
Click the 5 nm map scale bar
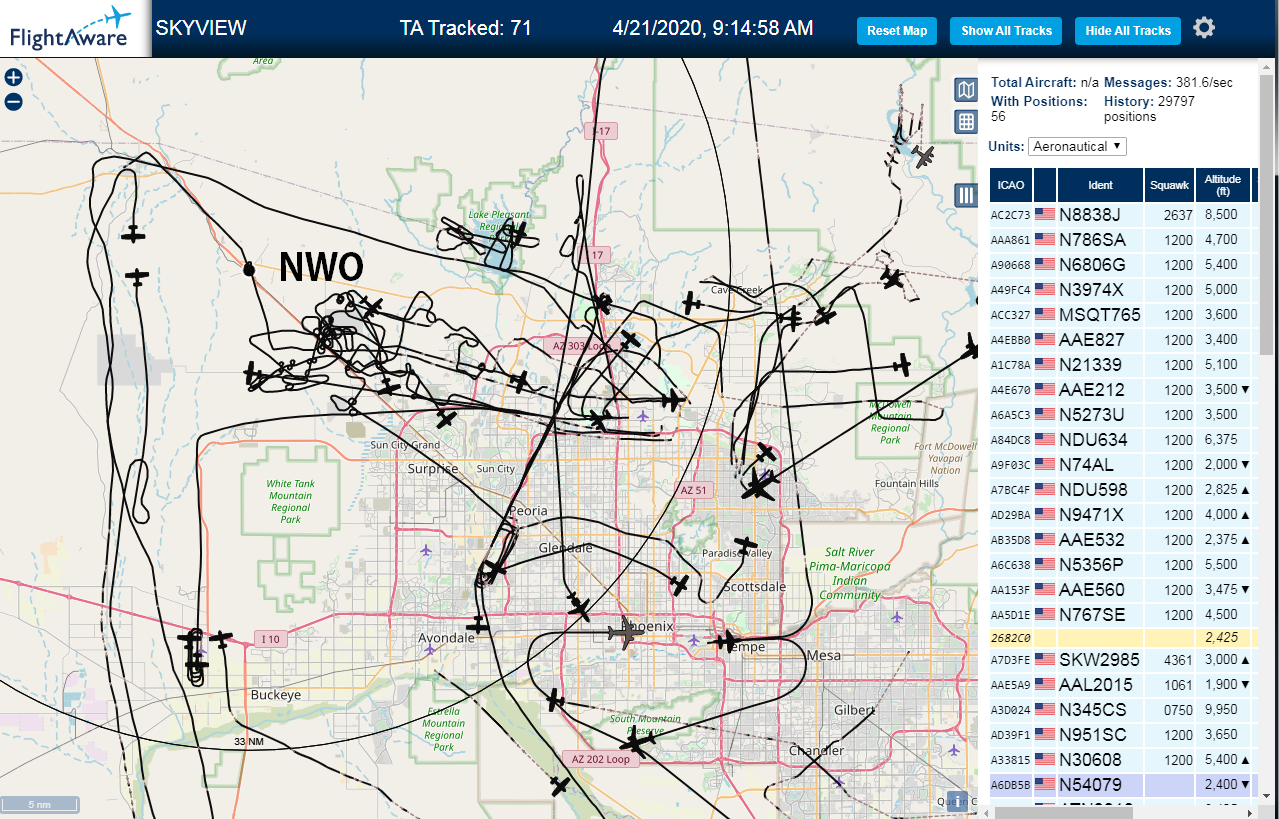click(40, 804)
